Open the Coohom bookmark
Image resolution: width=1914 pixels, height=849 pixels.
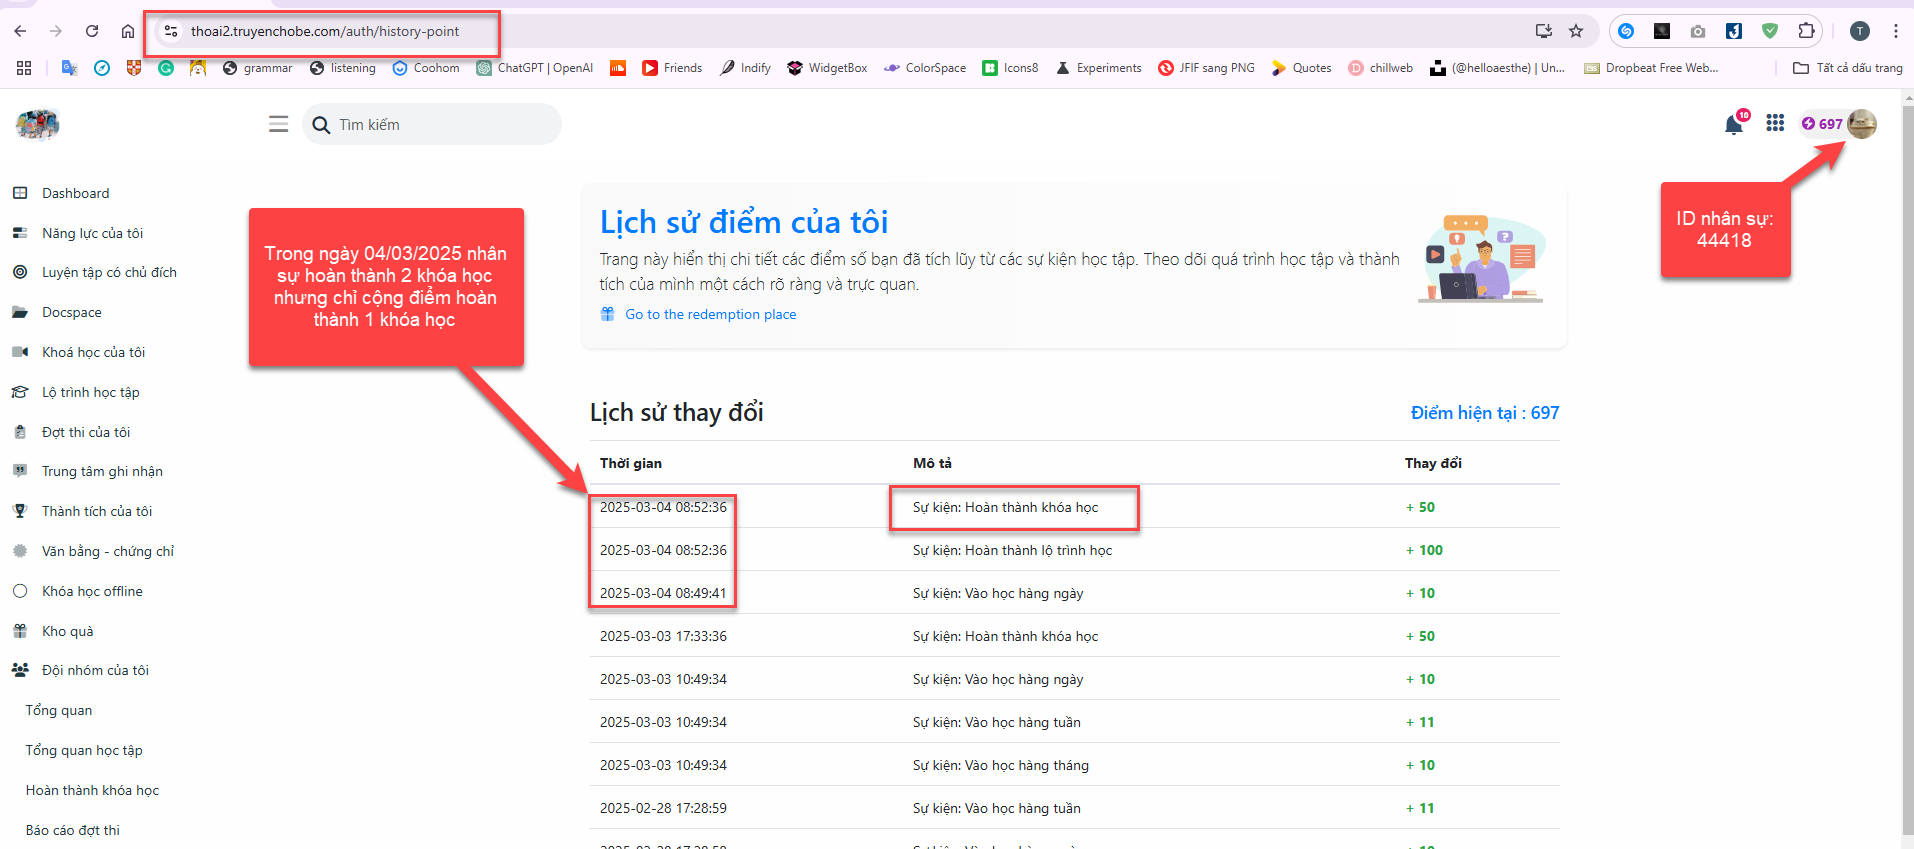[x=426, y=68]
